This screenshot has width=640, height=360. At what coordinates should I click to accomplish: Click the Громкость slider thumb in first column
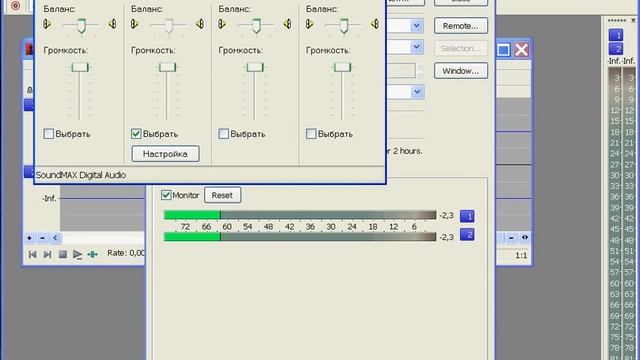coord(80,67)
